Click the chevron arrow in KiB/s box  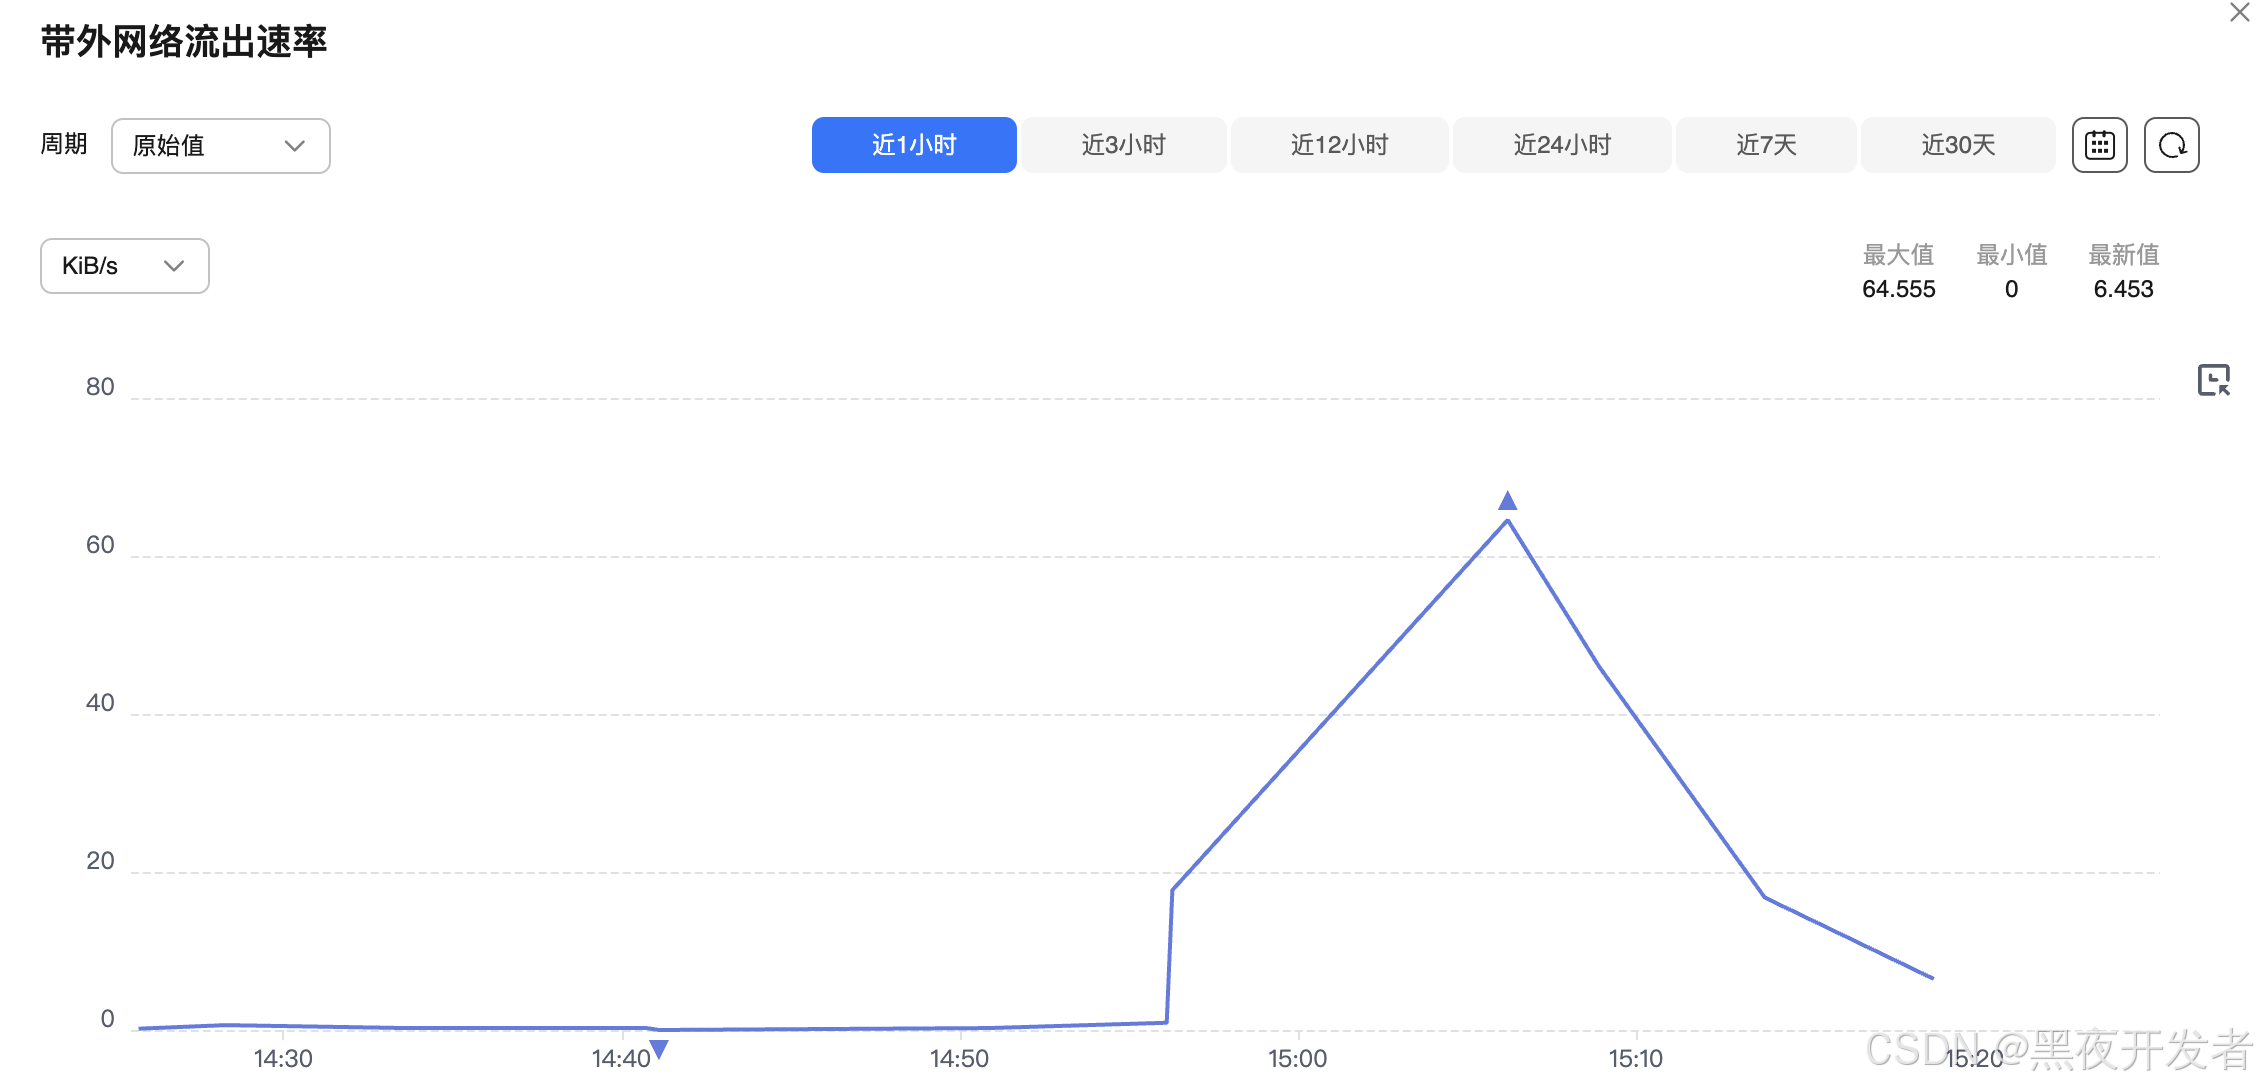click(x=174, y=266)
